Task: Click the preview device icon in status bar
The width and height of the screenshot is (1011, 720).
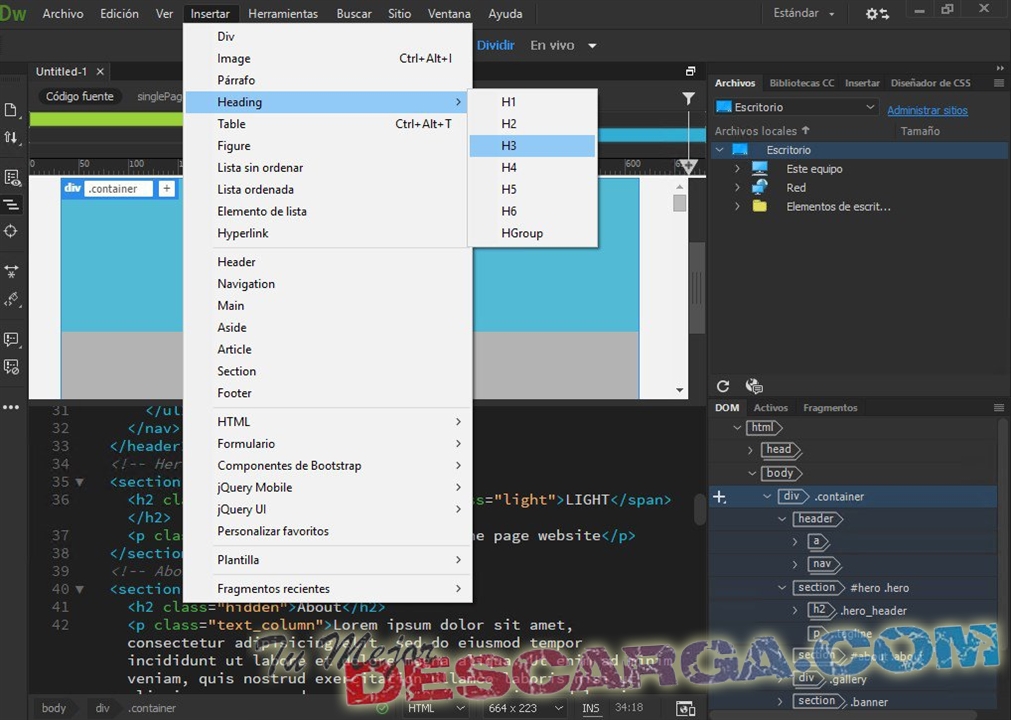Action: [685, 708]
